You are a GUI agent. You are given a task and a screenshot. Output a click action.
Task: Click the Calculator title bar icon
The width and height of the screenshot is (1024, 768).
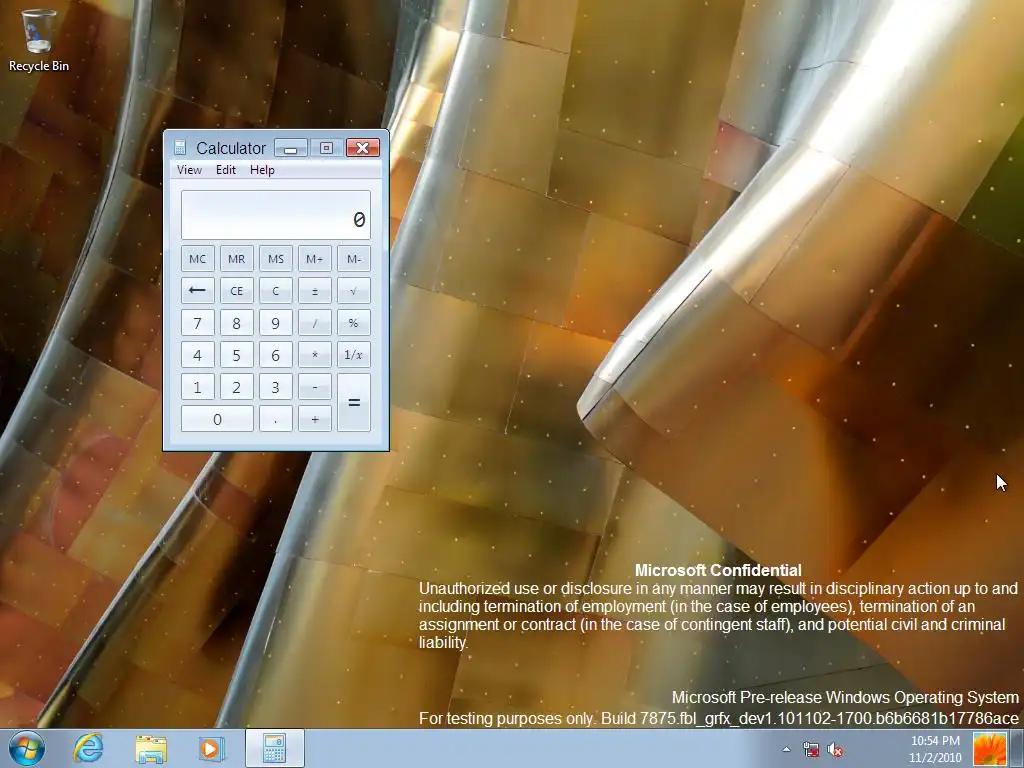pos(180,148)
